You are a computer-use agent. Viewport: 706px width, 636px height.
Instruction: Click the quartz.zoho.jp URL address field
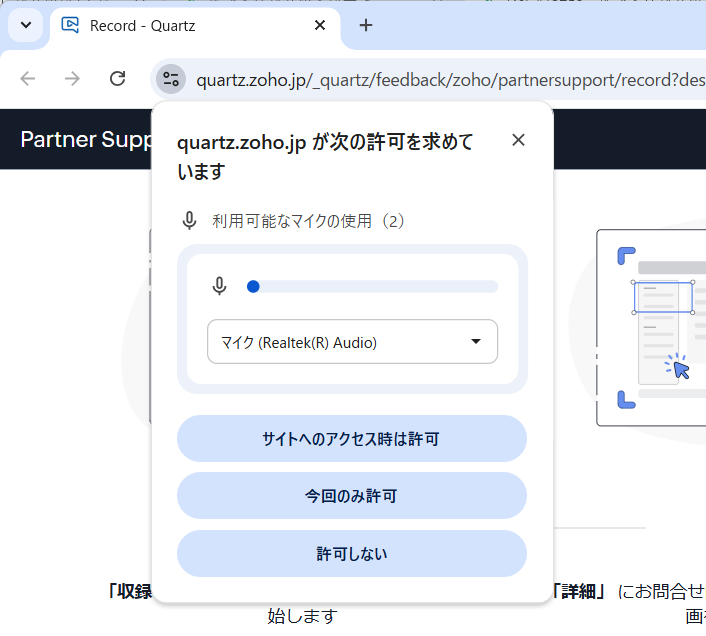click(440, 79)
